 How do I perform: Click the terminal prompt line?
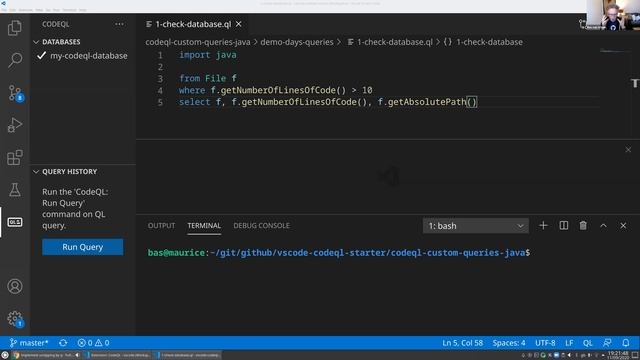tap(339, 253)
